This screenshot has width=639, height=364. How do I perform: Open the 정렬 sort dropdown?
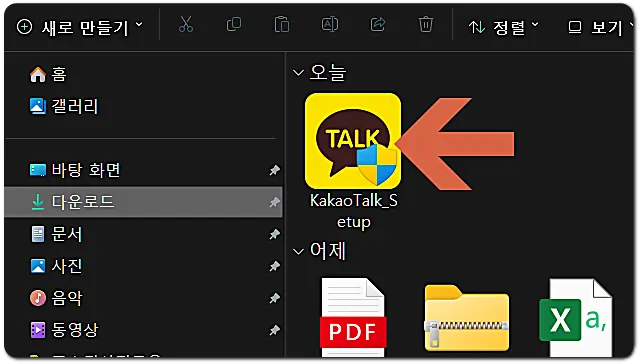(504, 27)
